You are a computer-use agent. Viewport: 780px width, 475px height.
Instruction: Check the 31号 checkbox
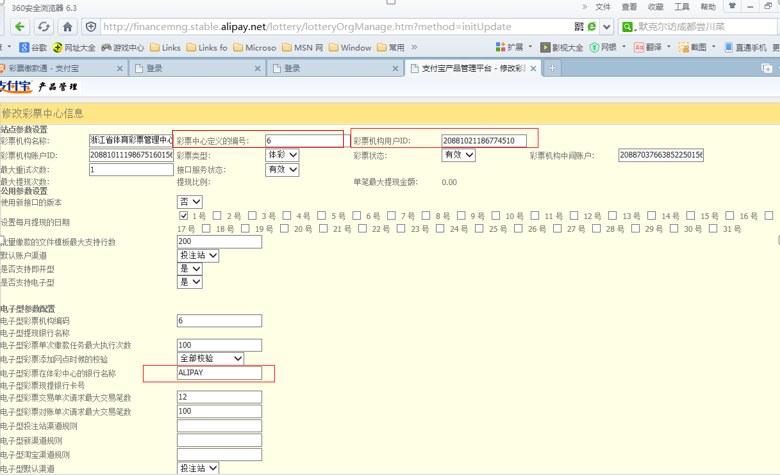(x=713, y=228)
